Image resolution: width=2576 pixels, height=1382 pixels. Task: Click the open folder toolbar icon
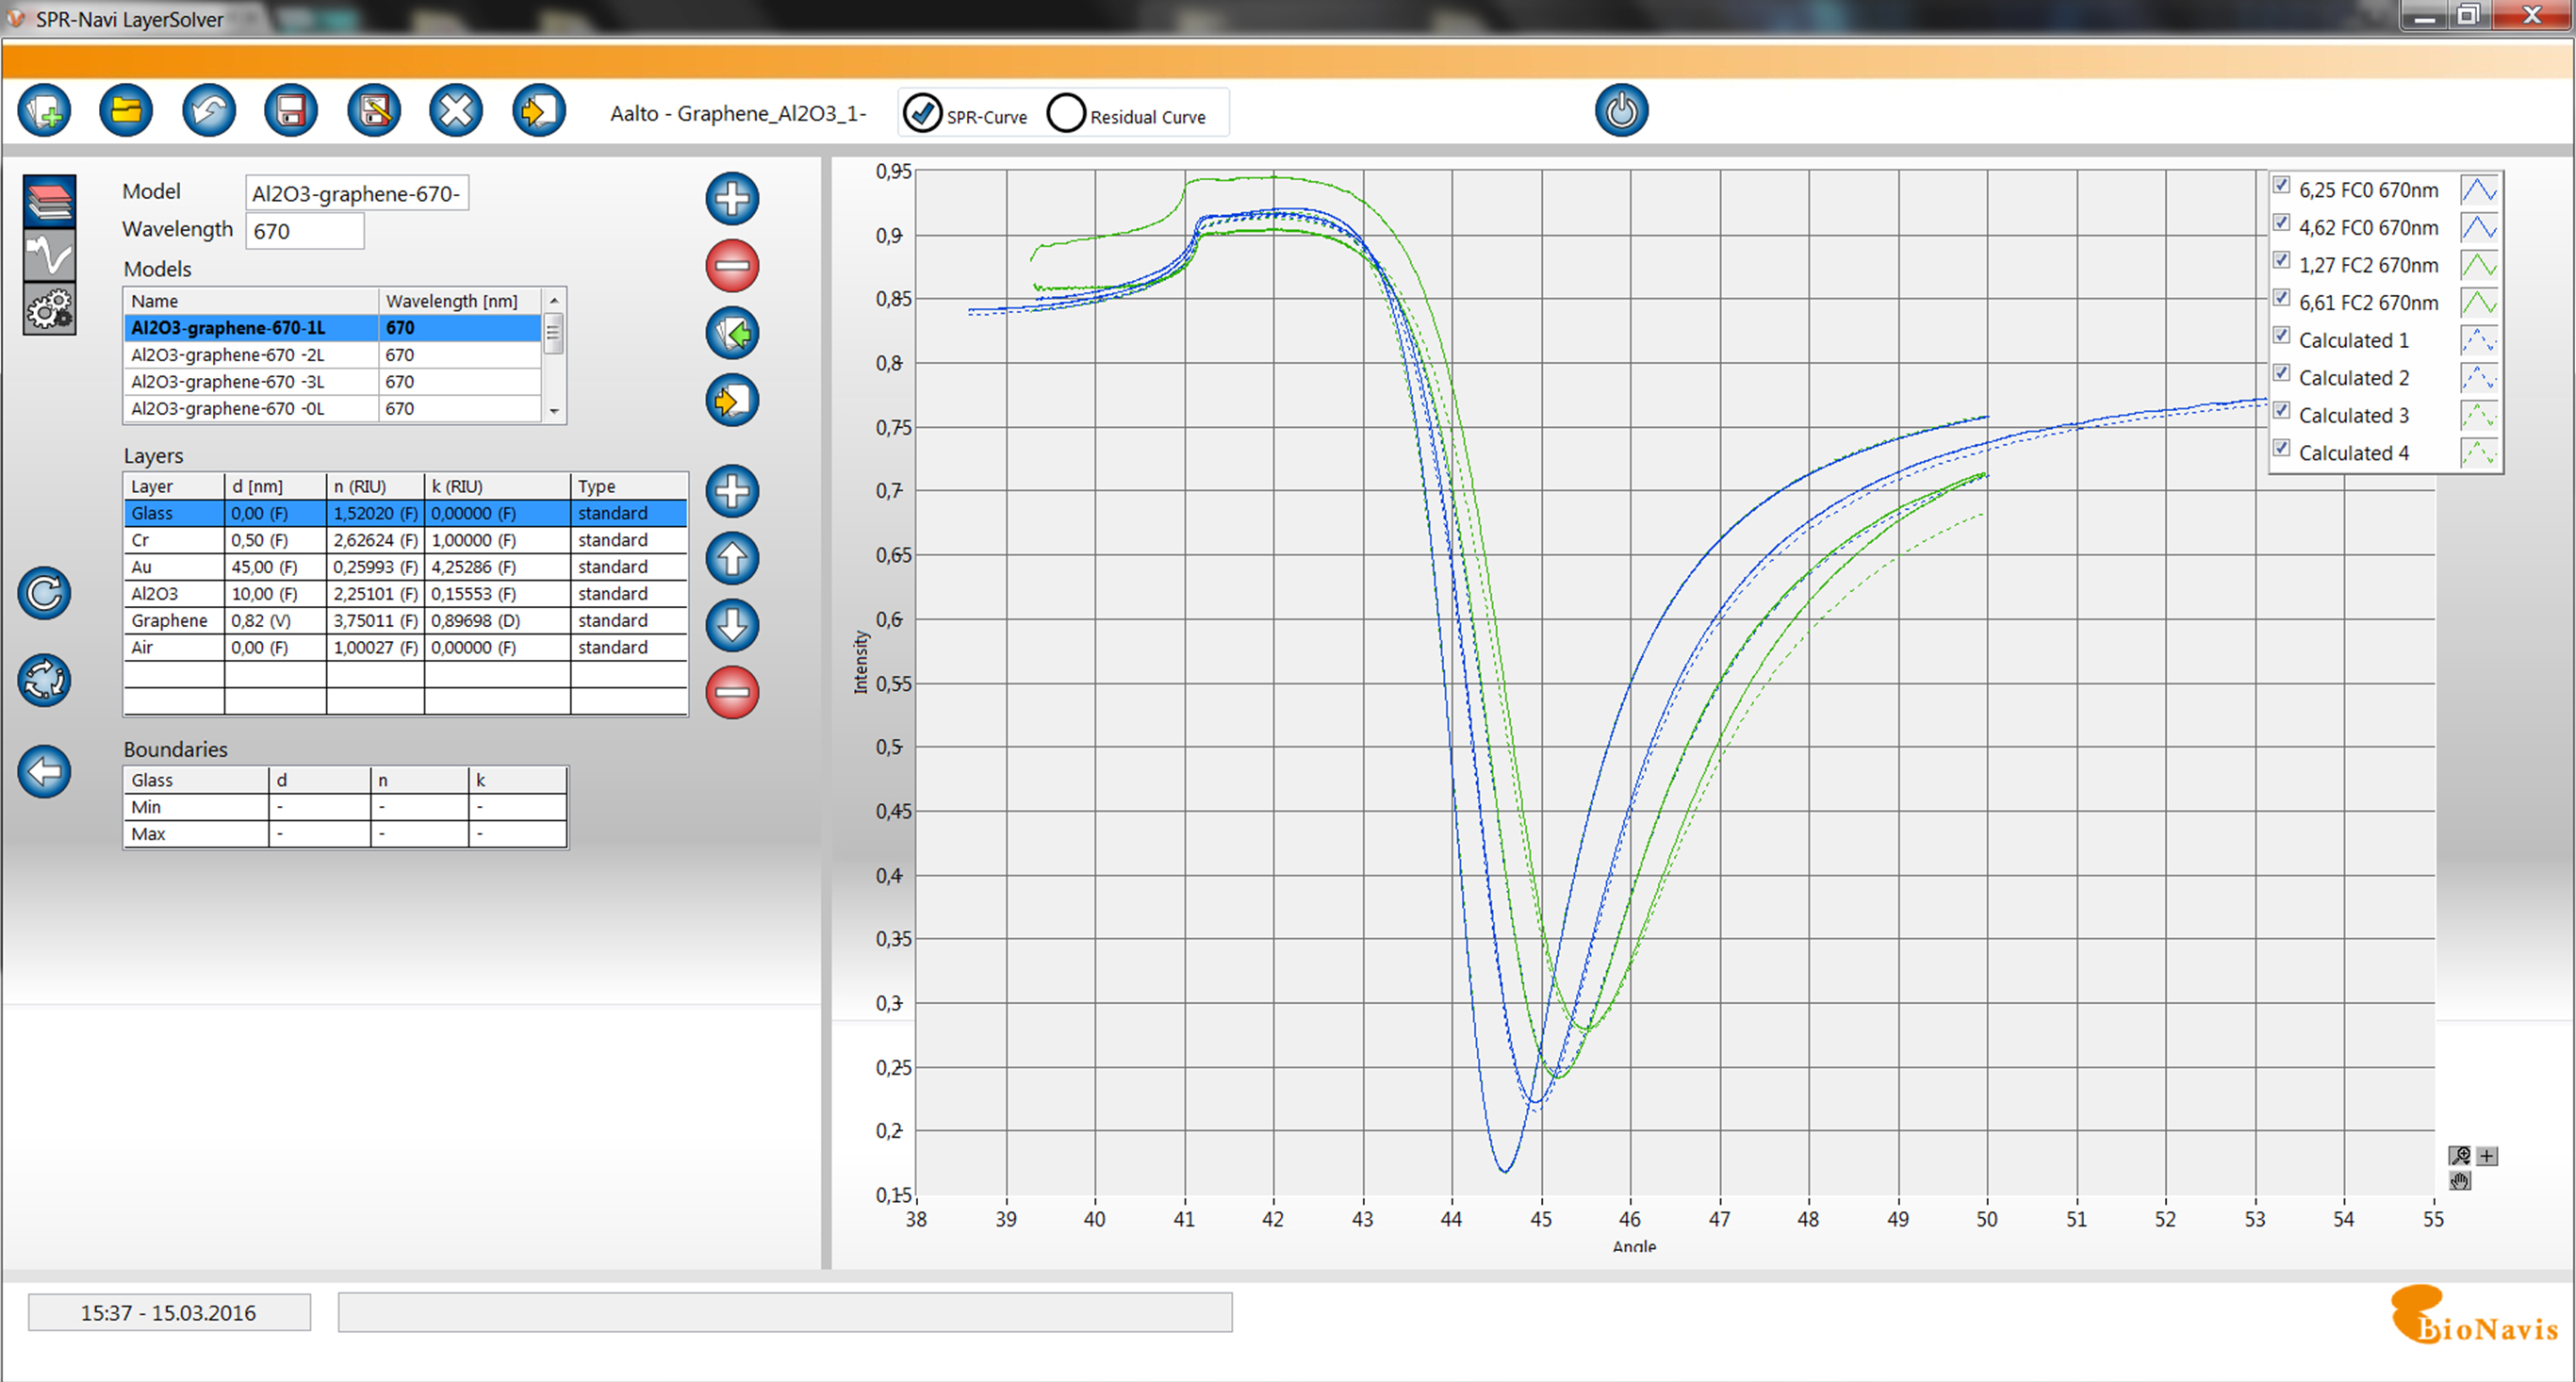[126, 111]
